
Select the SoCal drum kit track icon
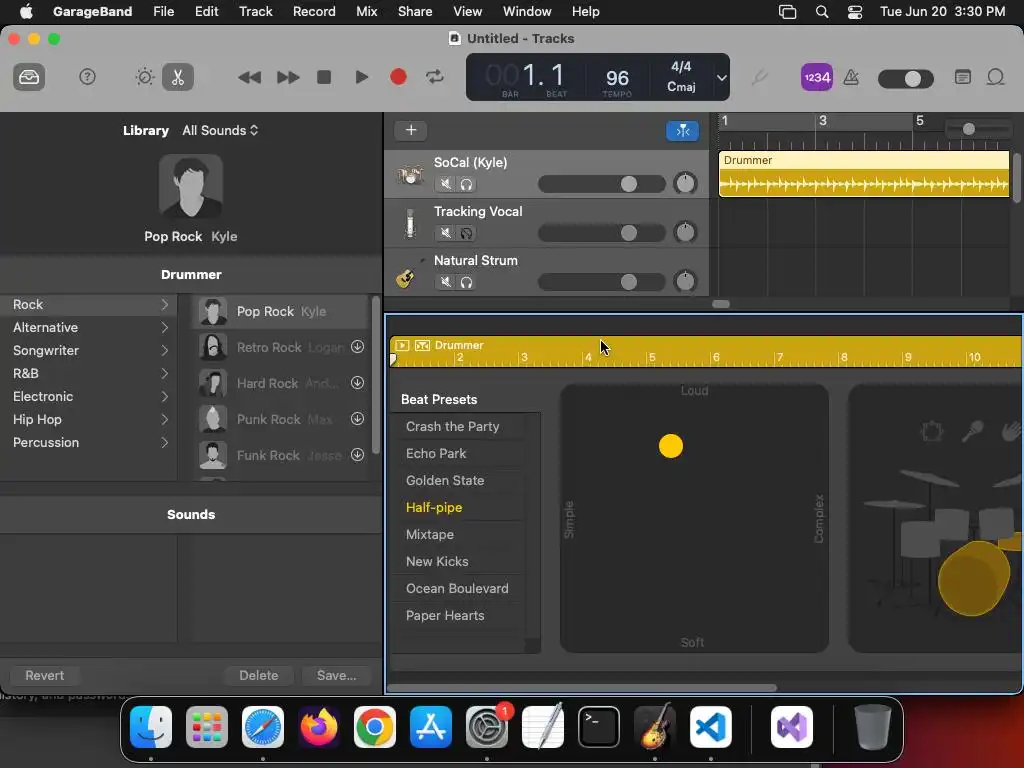410,174
